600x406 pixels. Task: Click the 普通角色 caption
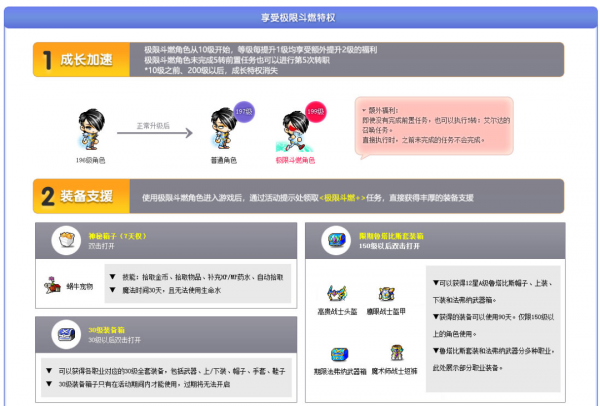[224, 160]
